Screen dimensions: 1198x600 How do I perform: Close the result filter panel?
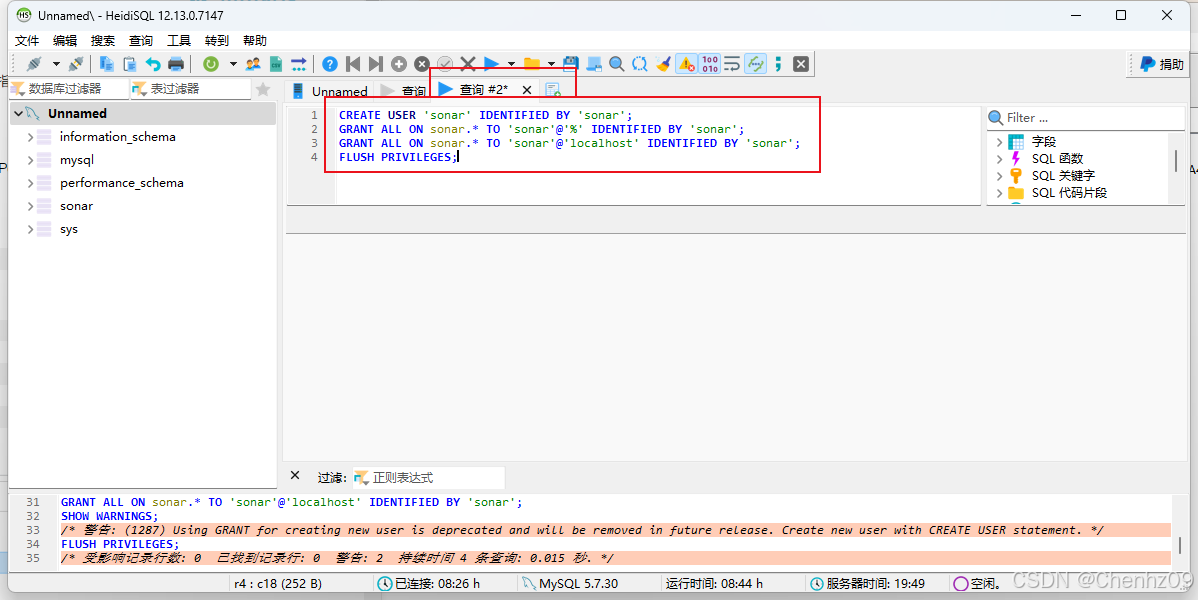[295, 475]
